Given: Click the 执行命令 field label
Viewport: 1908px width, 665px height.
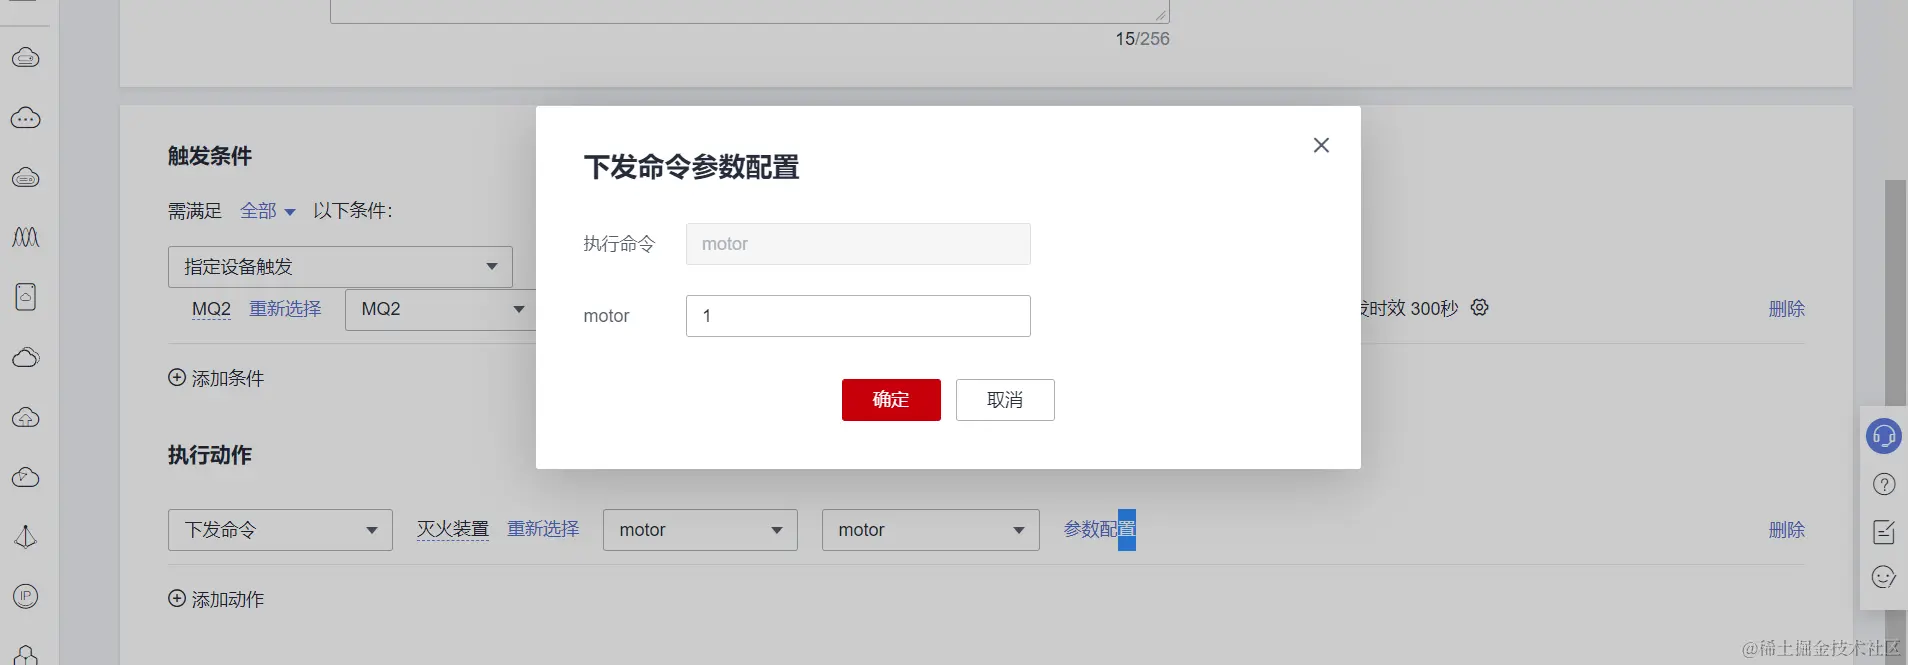Looking at the screenshot, I should point(619,244).
